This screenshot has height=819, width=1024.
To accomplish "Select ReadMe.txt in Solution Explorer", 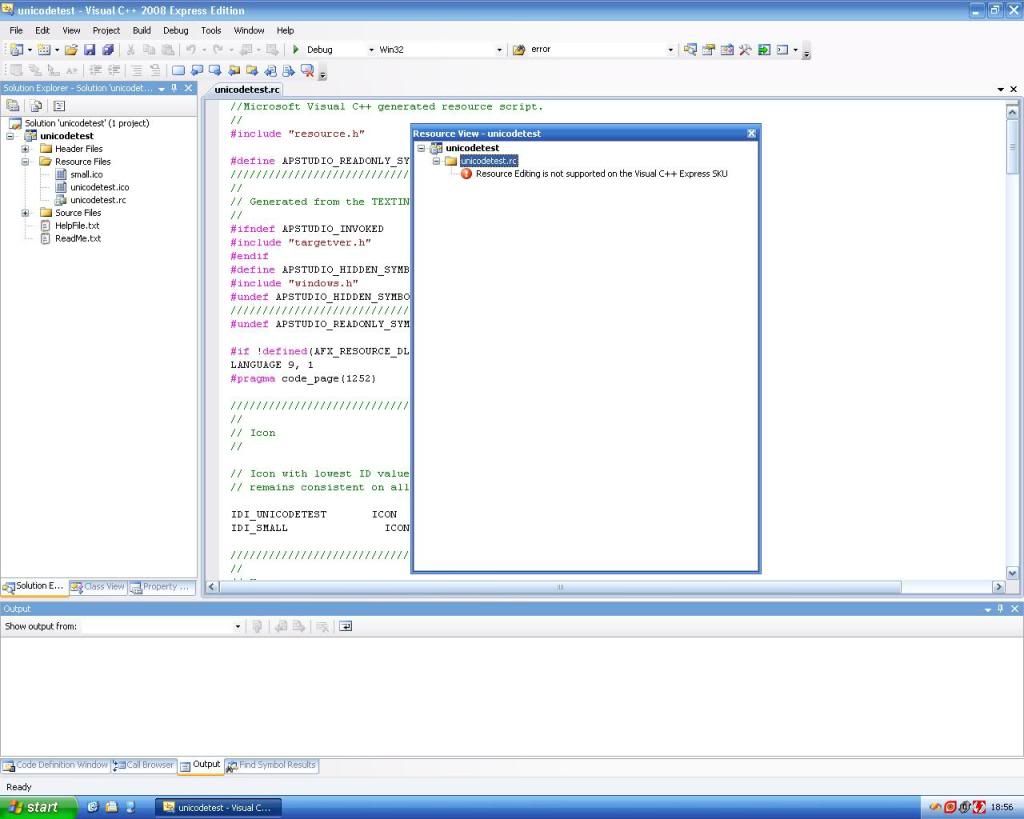I will pos(78,238).
